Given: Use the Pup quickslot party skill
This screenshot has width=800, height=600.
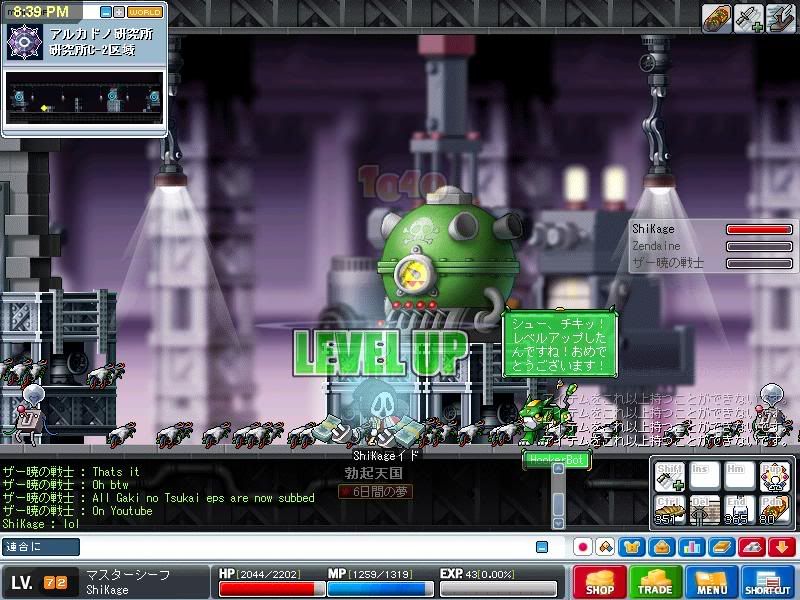Looking at the screenshot, I should pyautogui.click(x=774, y=477).
